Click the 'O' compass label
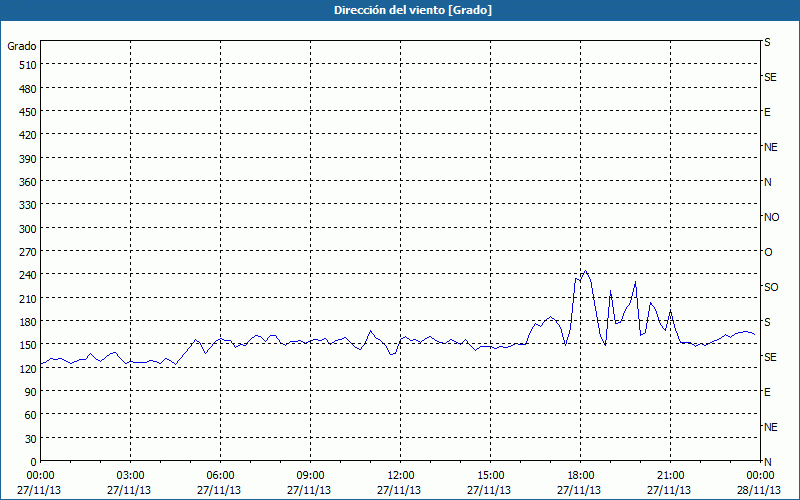This screenshot has height=500, width=800. 768,252
